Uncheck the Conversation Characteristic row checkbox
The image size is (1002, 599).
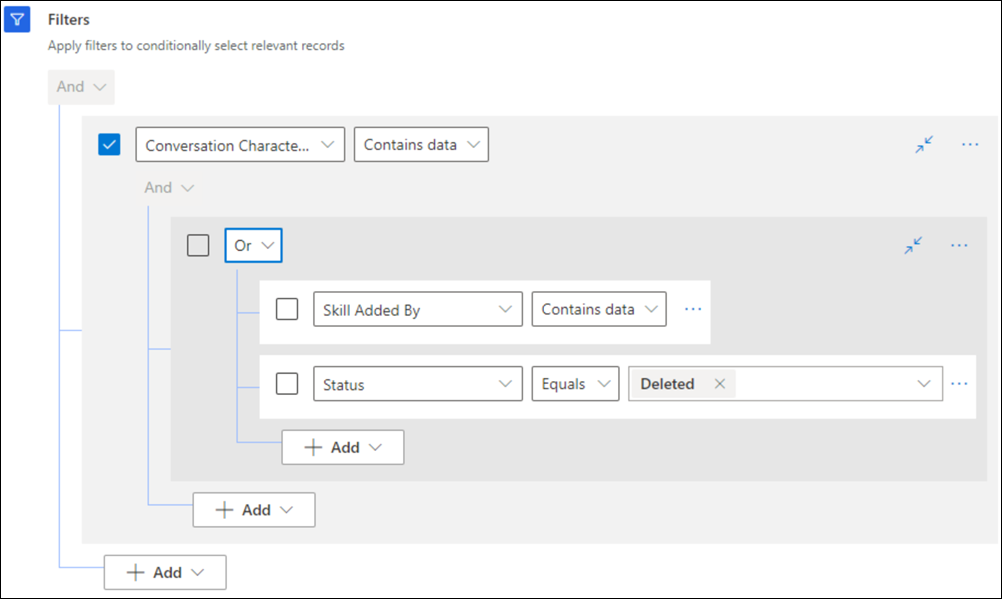(109, 145)
